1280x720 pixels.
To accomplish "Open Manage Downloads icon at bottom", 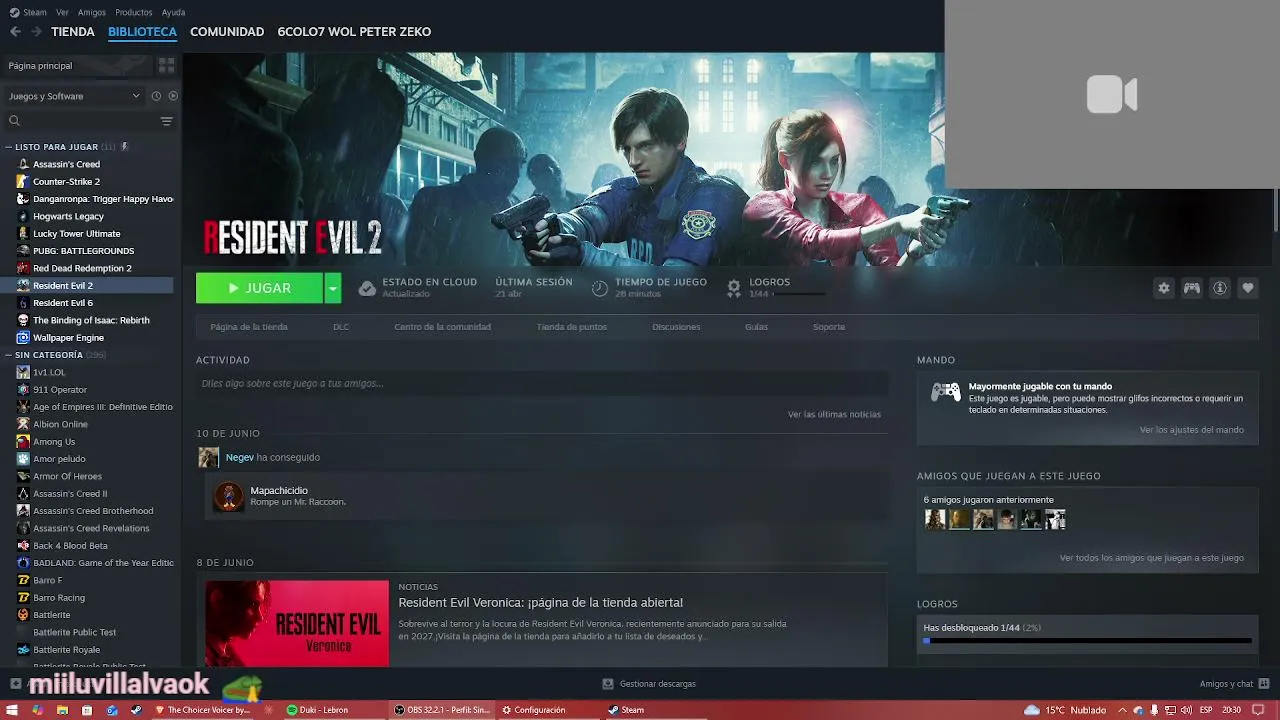I will pyautogui.click(x=607, y=684).
